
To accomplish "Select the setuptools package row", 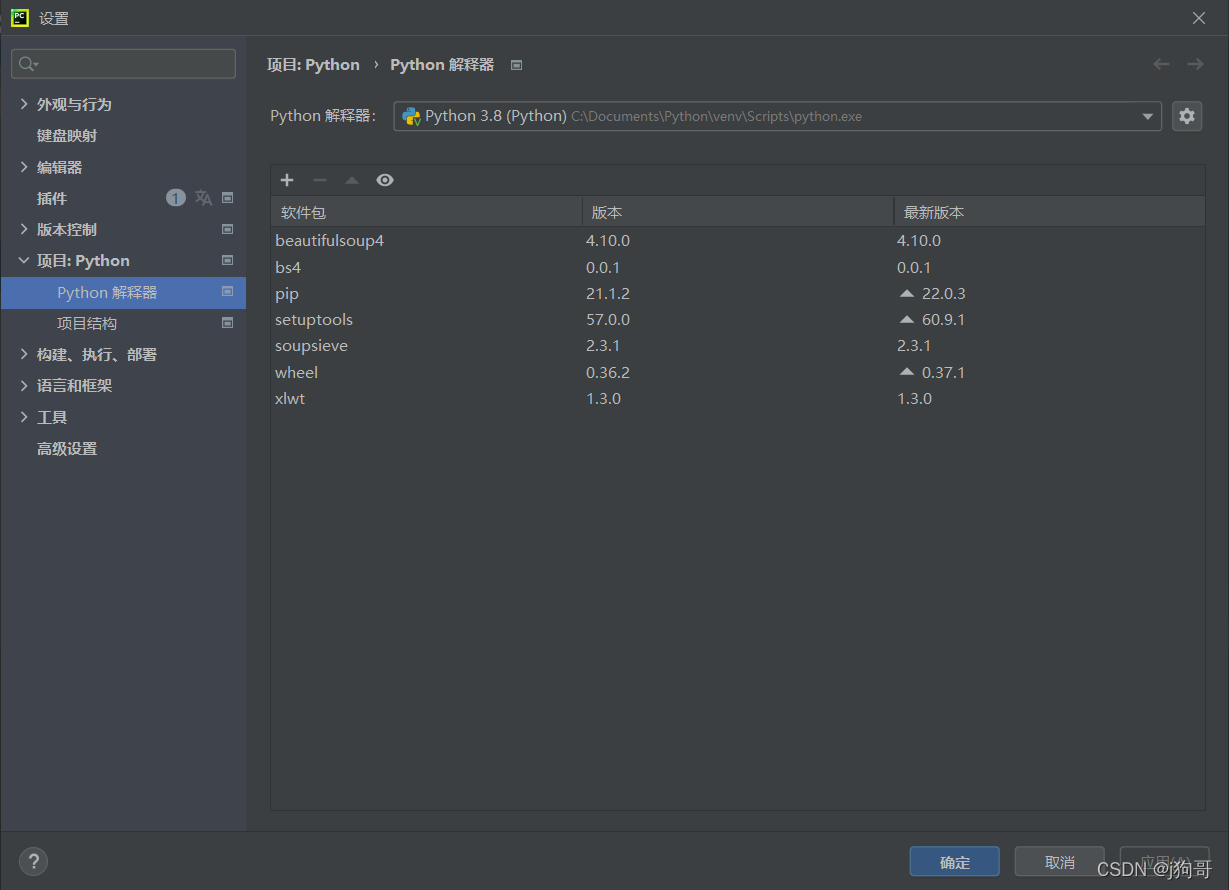I will (x=738, y=319).
